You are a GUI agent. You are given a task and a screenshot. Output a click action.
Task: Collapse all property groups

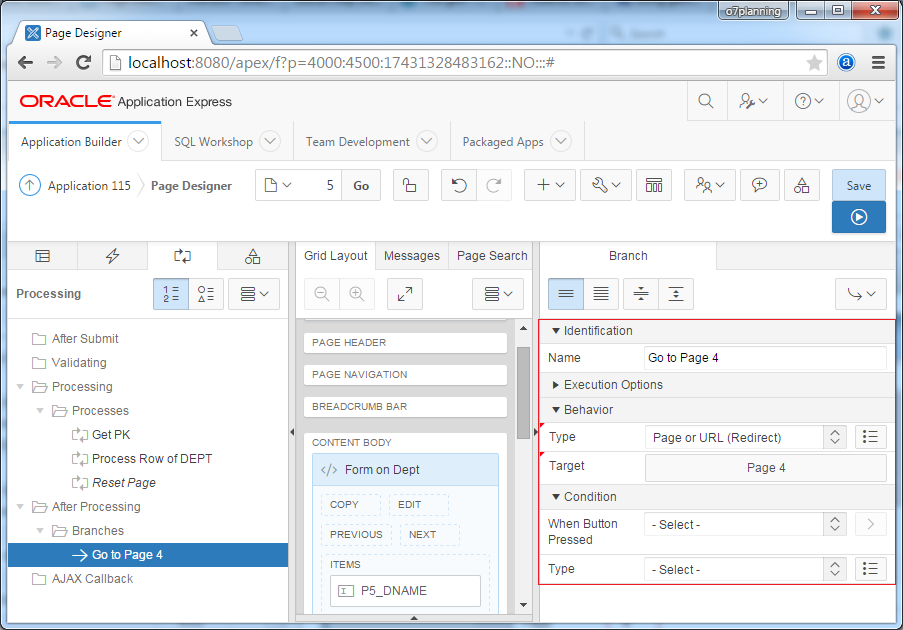pyautogui.click(x=641, y=294)
